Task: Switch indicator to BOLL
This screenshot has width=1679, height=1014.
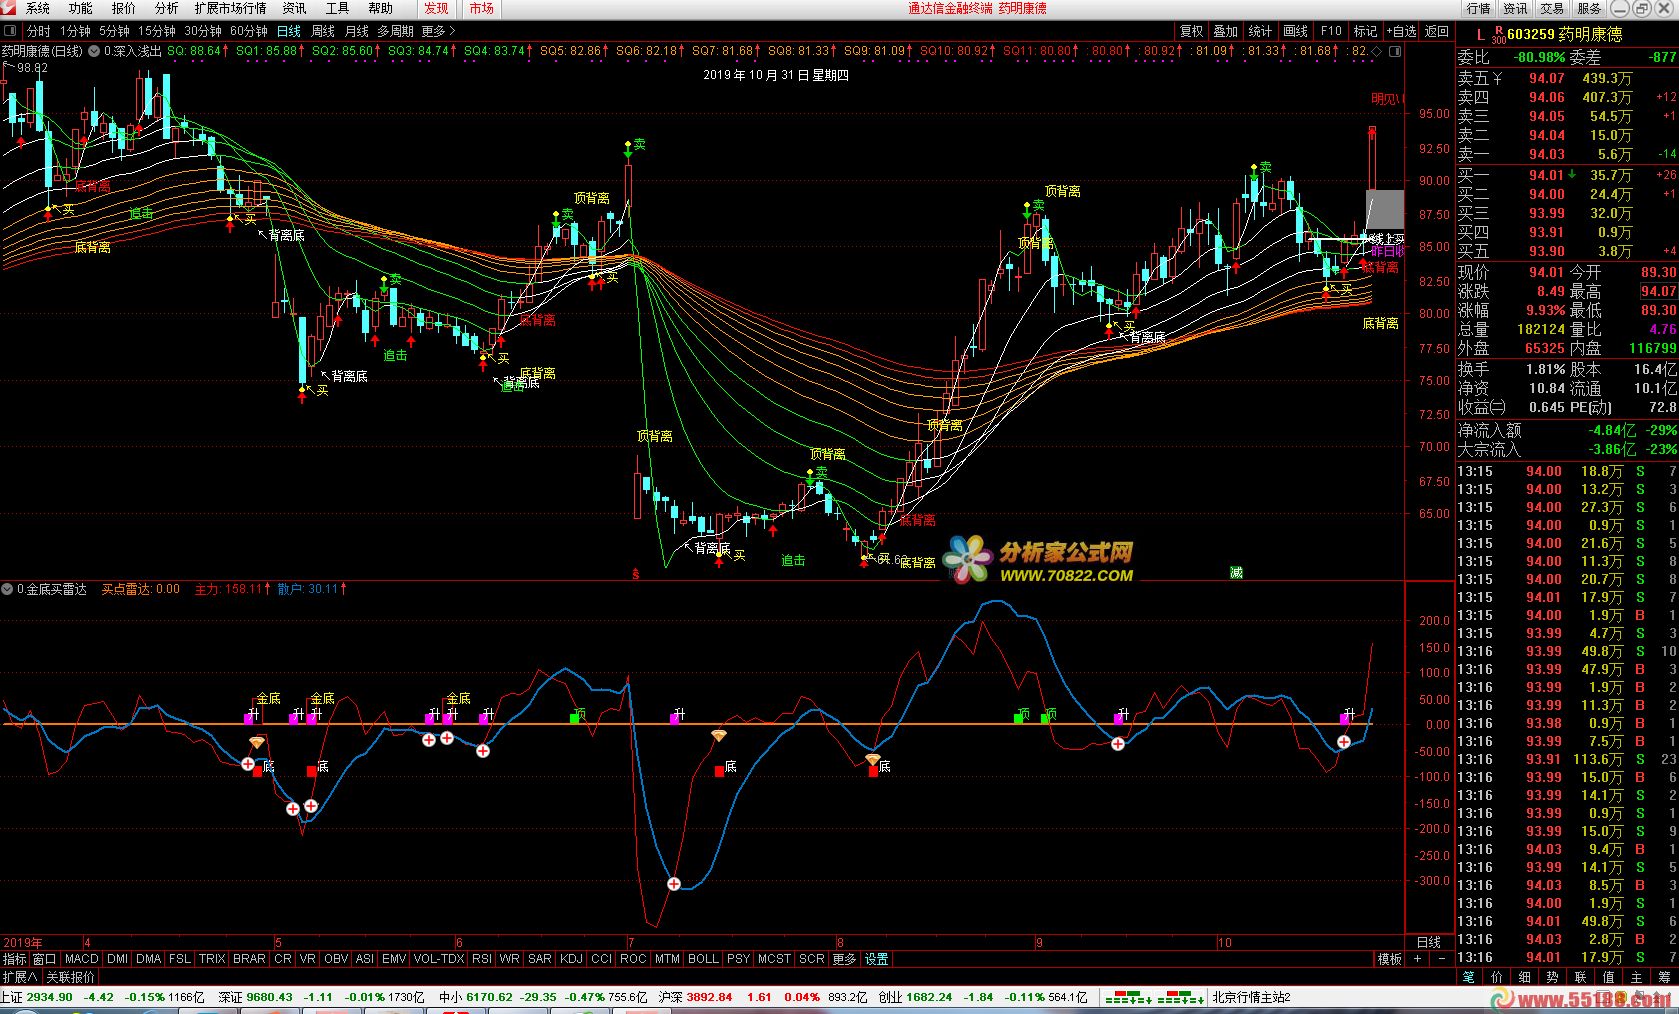Action: [x=703, y=959]
